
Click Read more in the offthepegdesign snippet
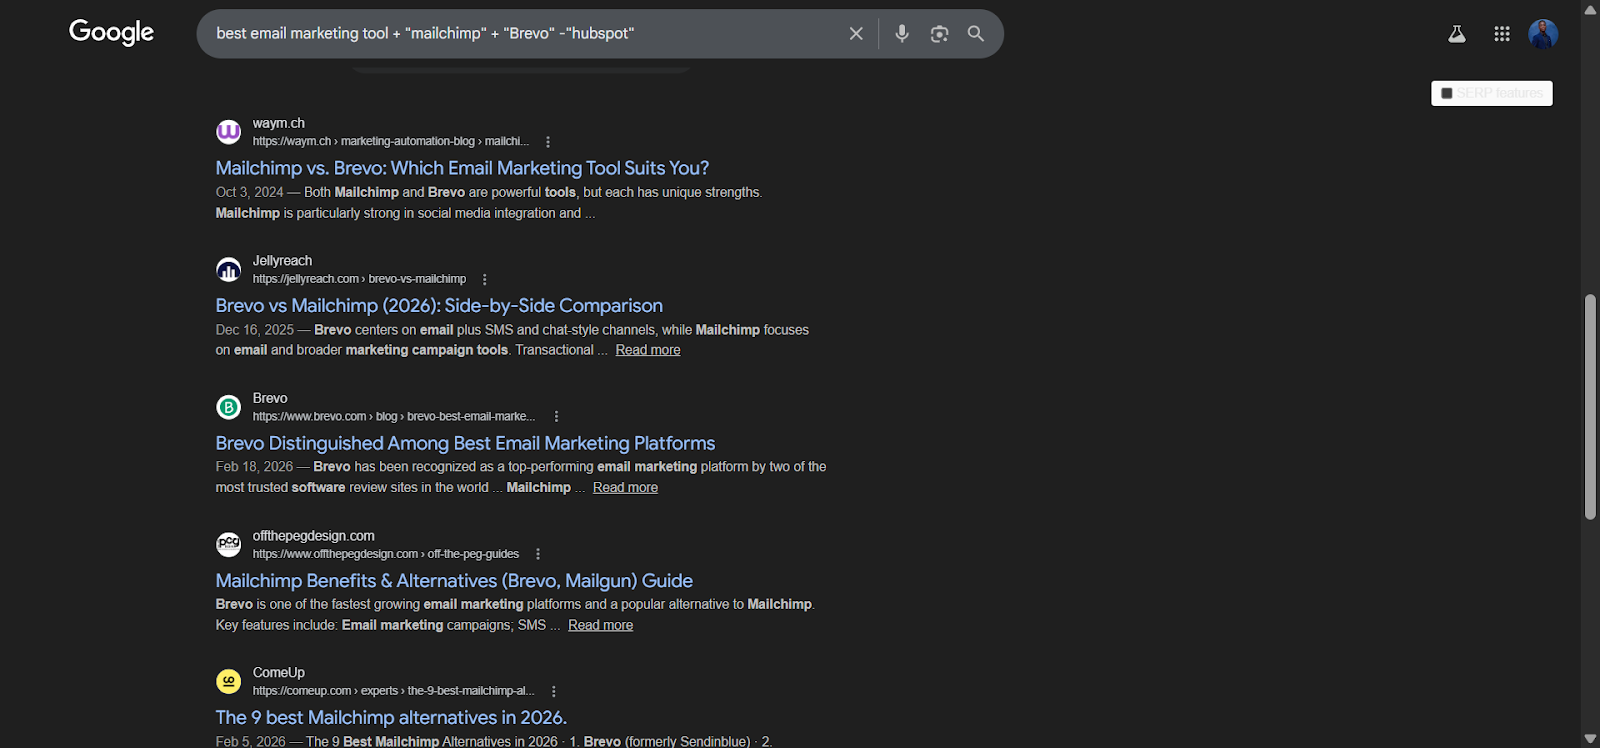pos(600,625)
